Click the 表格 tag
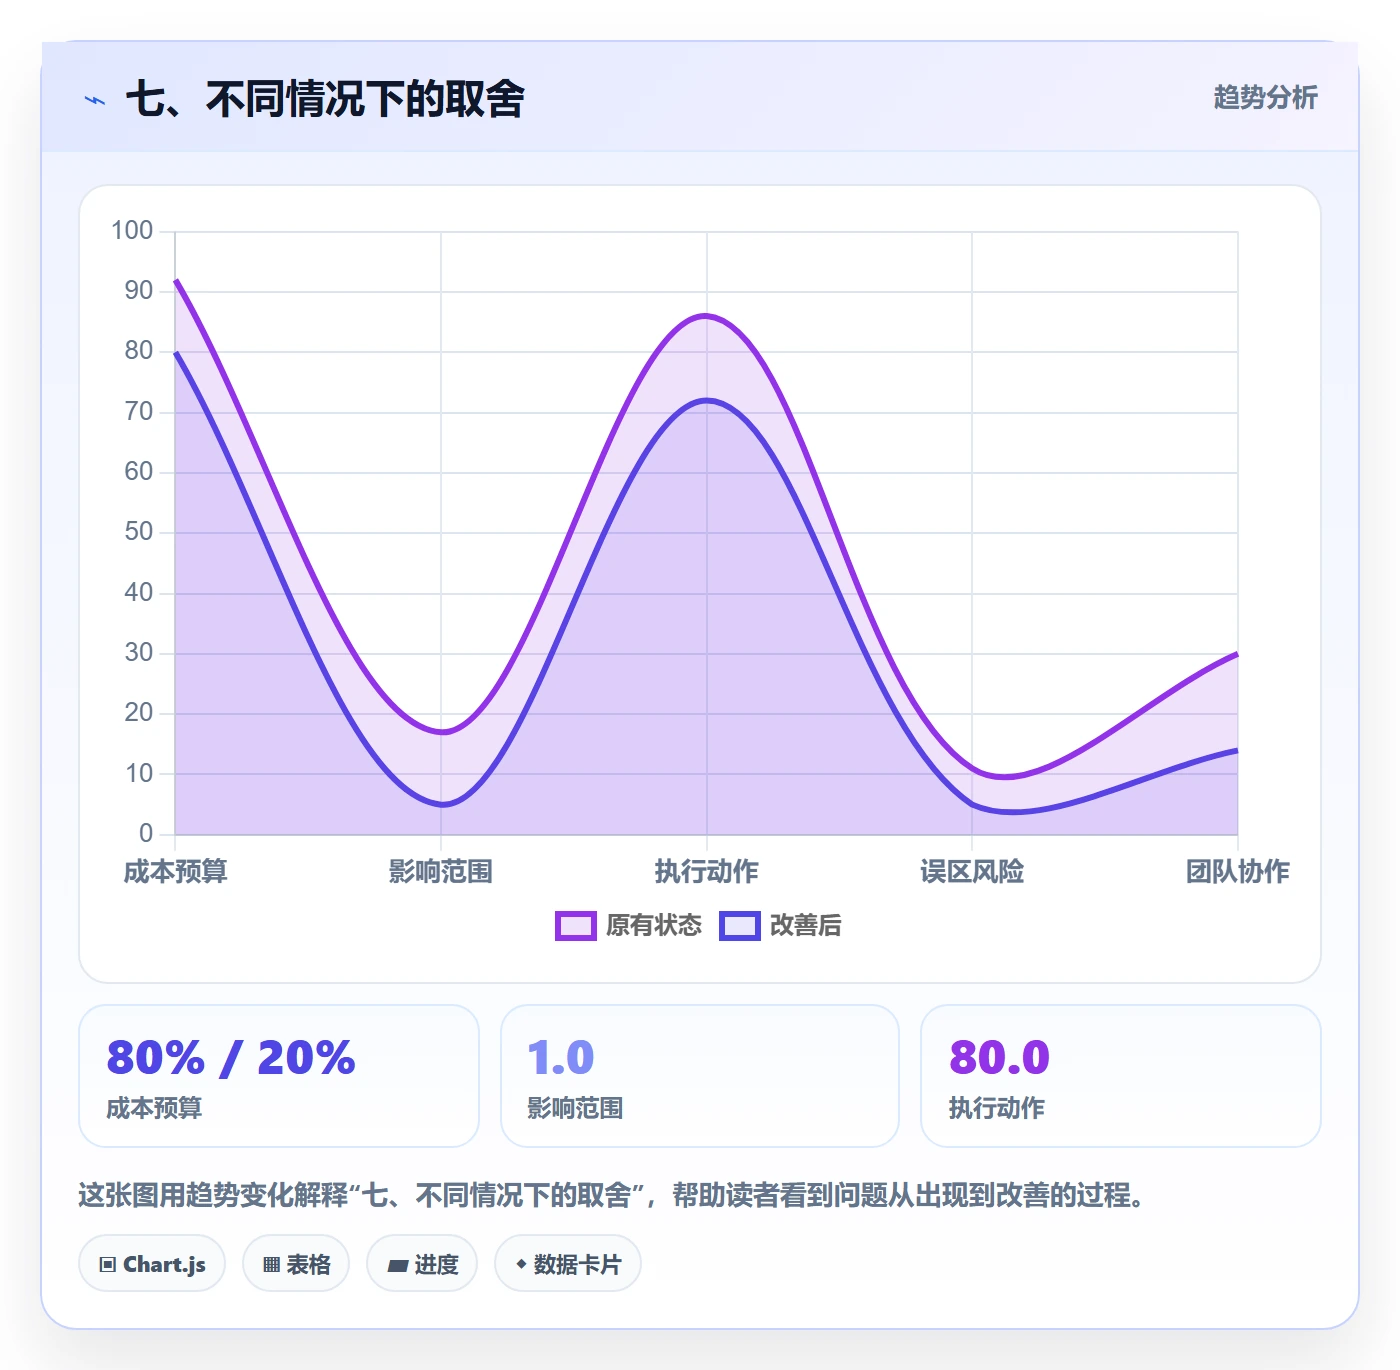The width and height of the screenshot is (1400, 1370). point(296,1264)
